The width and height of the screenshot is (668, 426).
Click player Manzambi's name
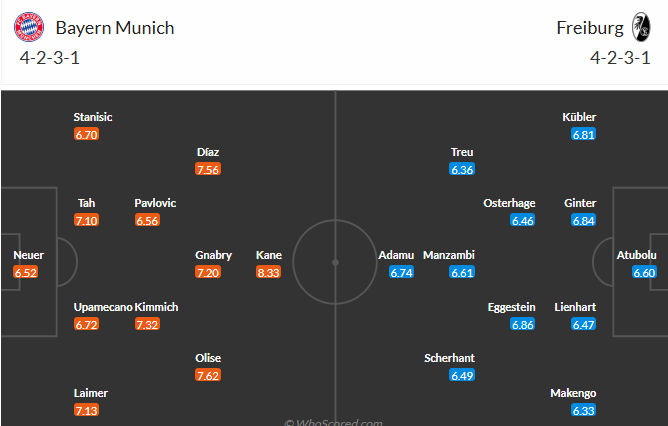coord(448,255)
